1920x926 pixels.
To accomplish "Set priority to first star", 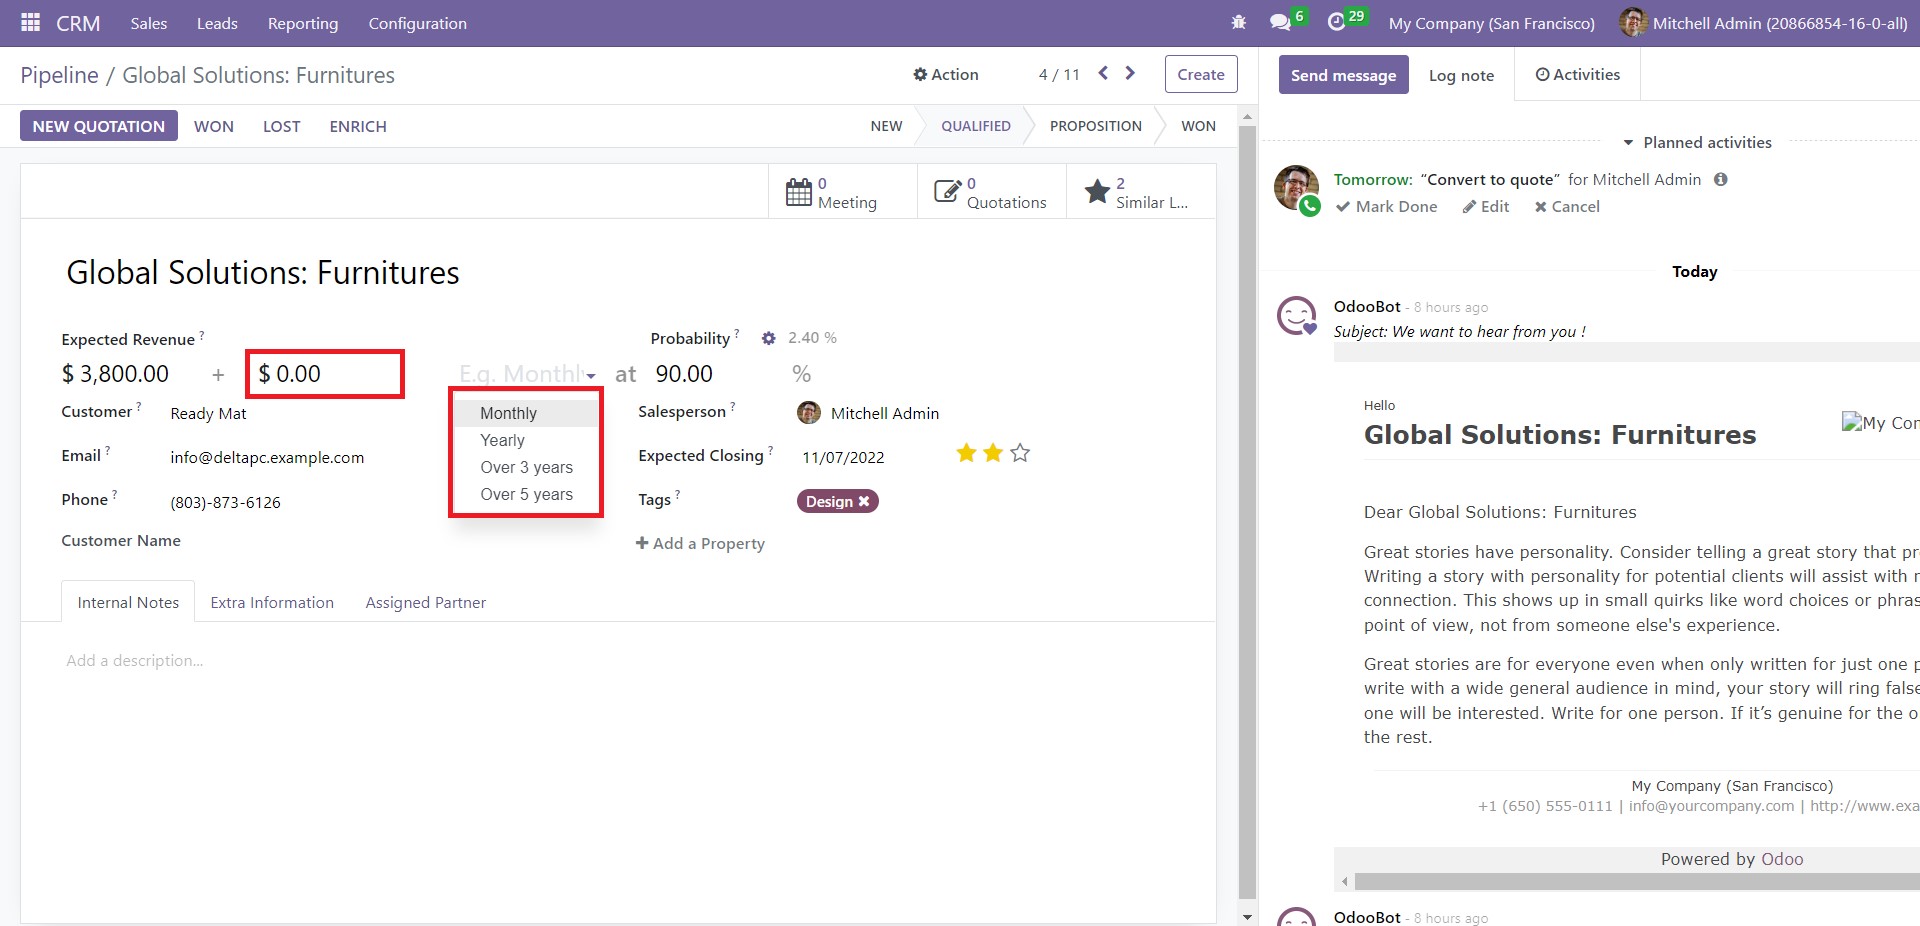I will pyautogui.click(x=966, y=453).
